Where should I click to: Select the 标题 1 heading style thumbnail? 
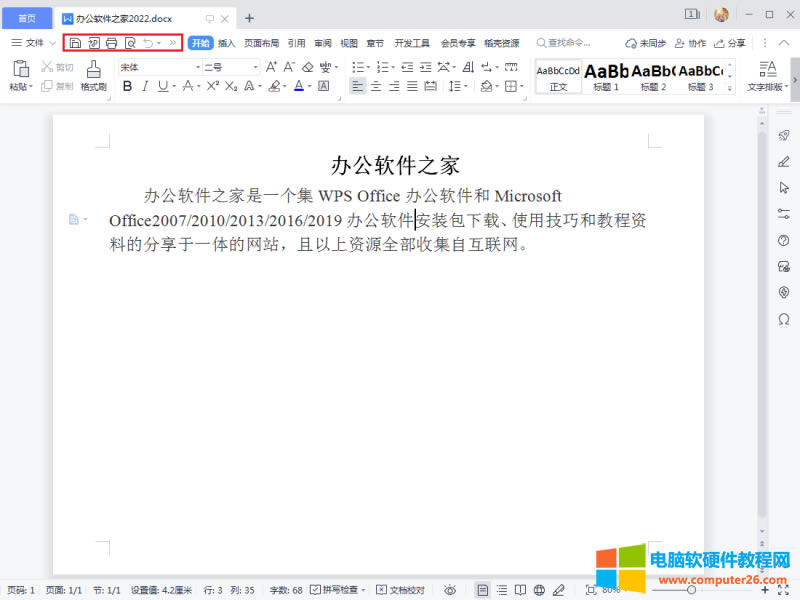pyautogui.click(x=606, y=76)
